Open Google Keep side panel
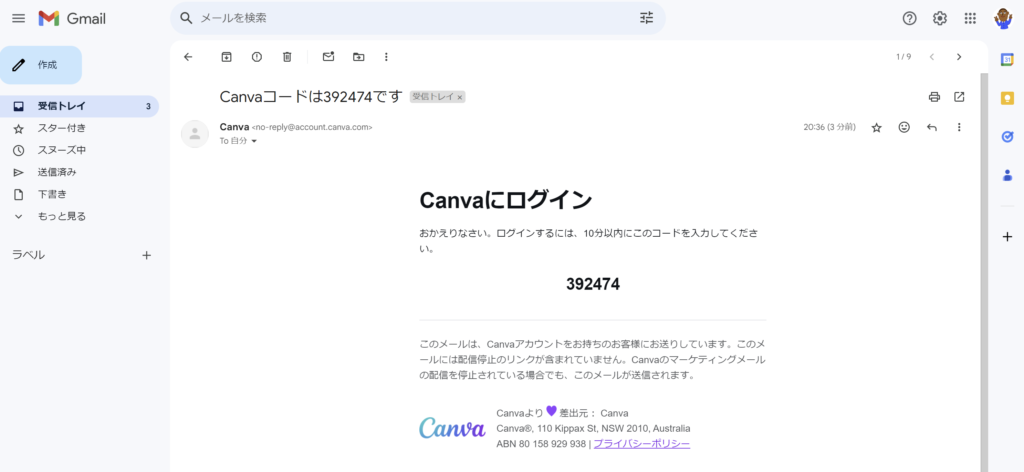This screenshot has width=1024, height=472. tap(1007, 98)
